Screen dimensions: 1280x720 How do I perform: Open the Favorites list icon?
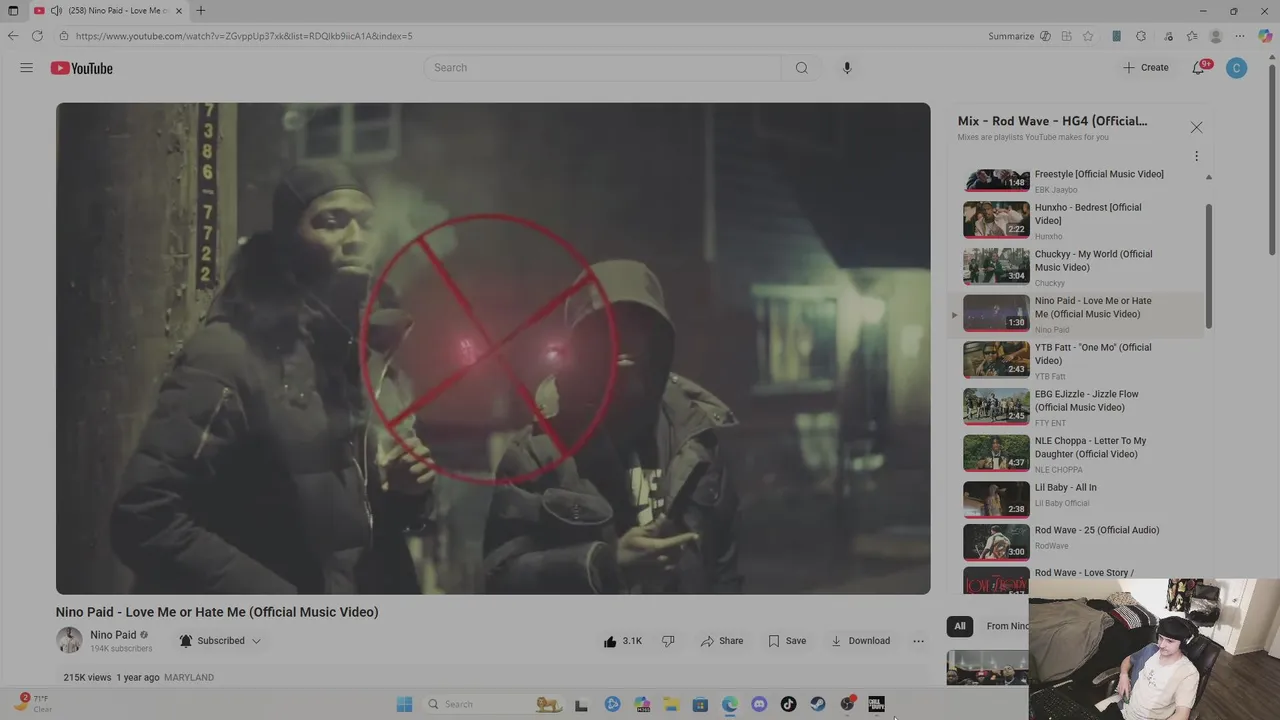coord(1192,36)
